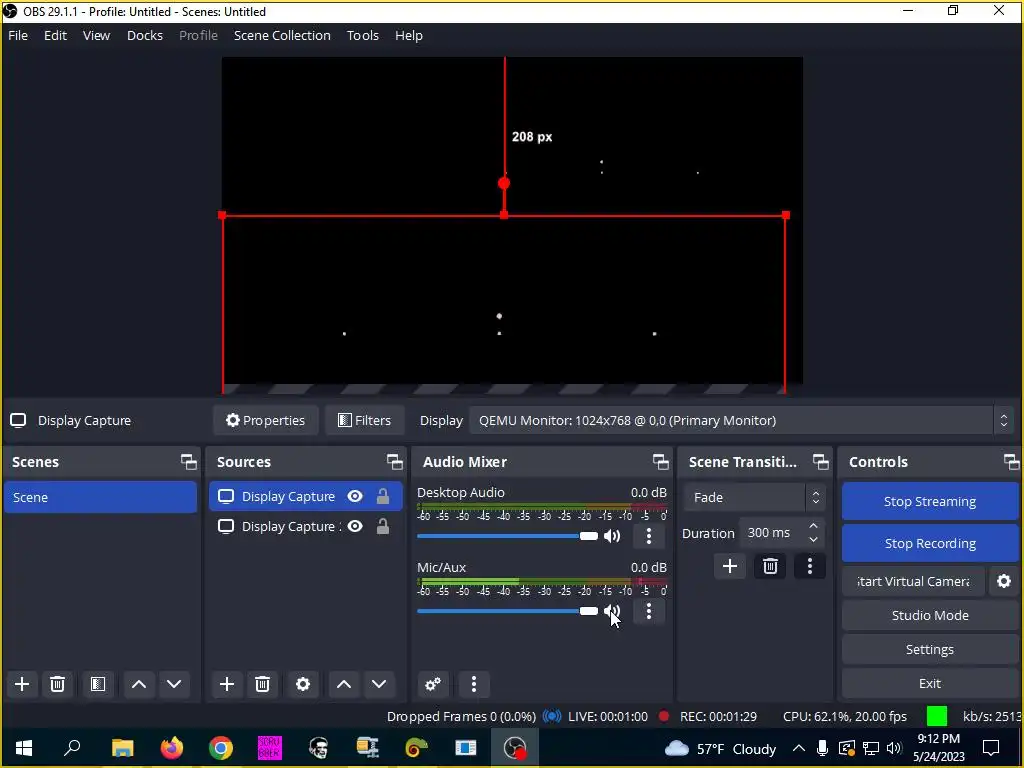Click Stop Streaming button
The height and width of the screenshot is (768, 1024).
tap(930, 502)
